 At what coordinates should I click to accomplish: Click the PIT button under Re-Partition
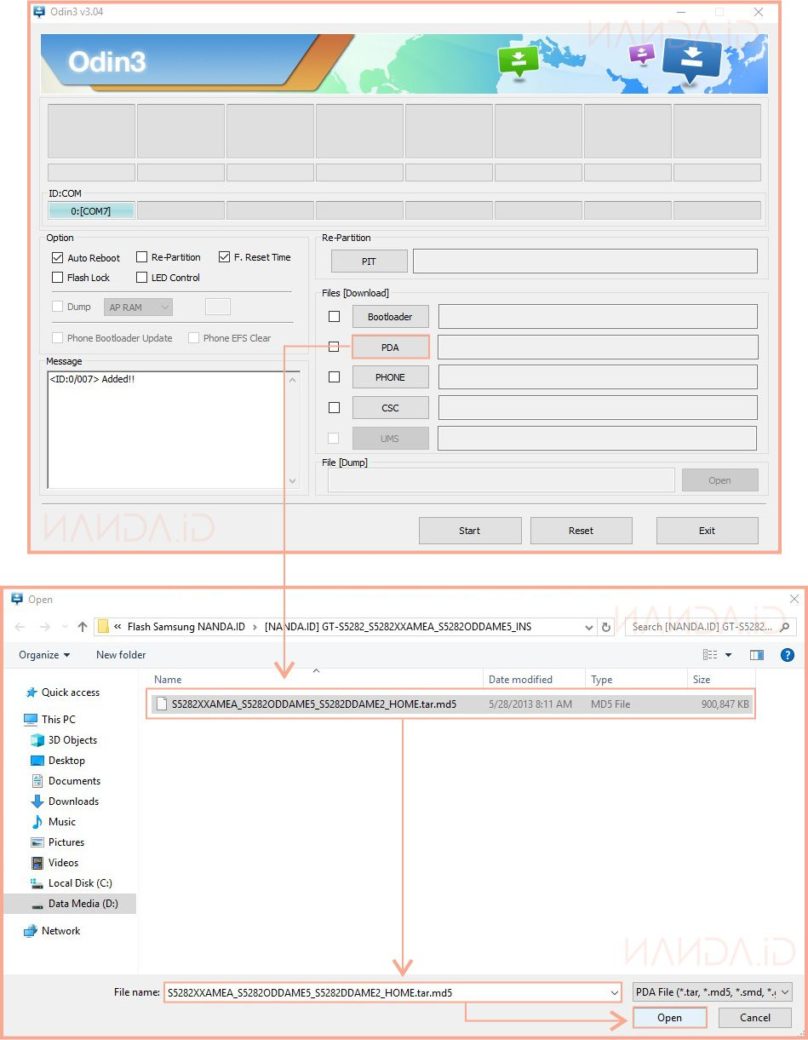[x=369, y=261]
